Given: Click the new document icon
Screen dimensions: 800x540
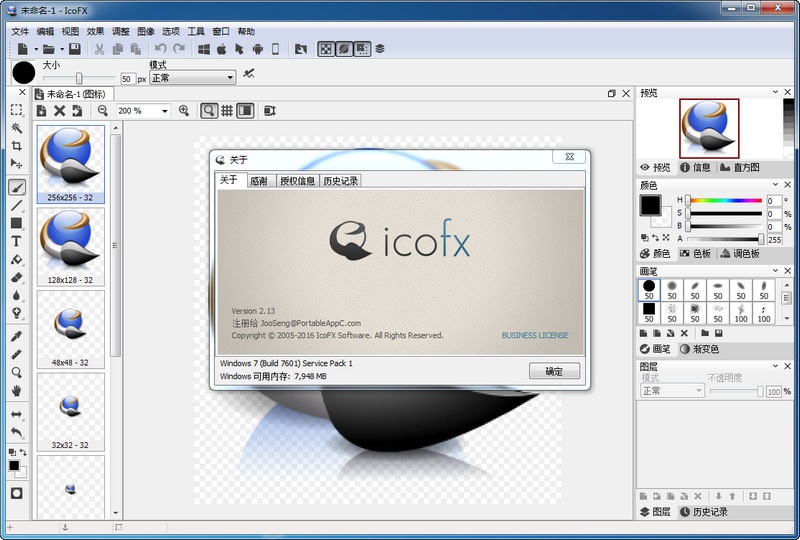Looking at the screenshot, I should point(23,49).
